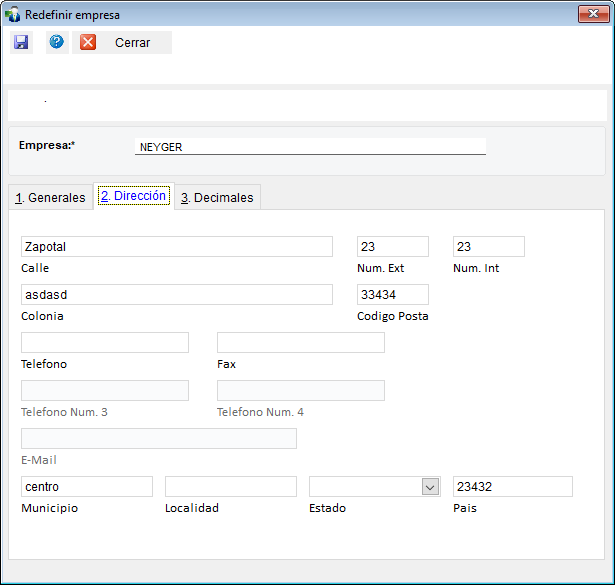This screenshot has height=585, width=615.
Task: Select the 2. Dirección tab
Action: click(134, 196)
